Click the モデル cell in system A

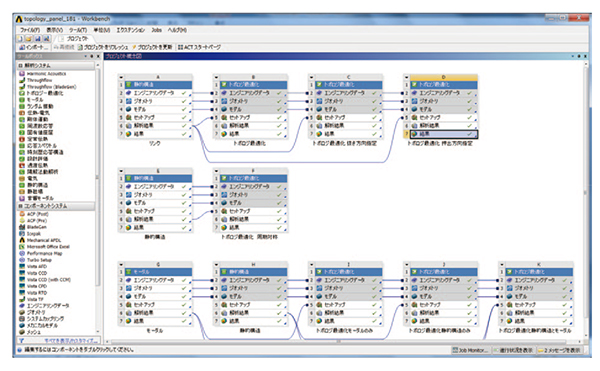pyautogui.click(x=158, y=109)
